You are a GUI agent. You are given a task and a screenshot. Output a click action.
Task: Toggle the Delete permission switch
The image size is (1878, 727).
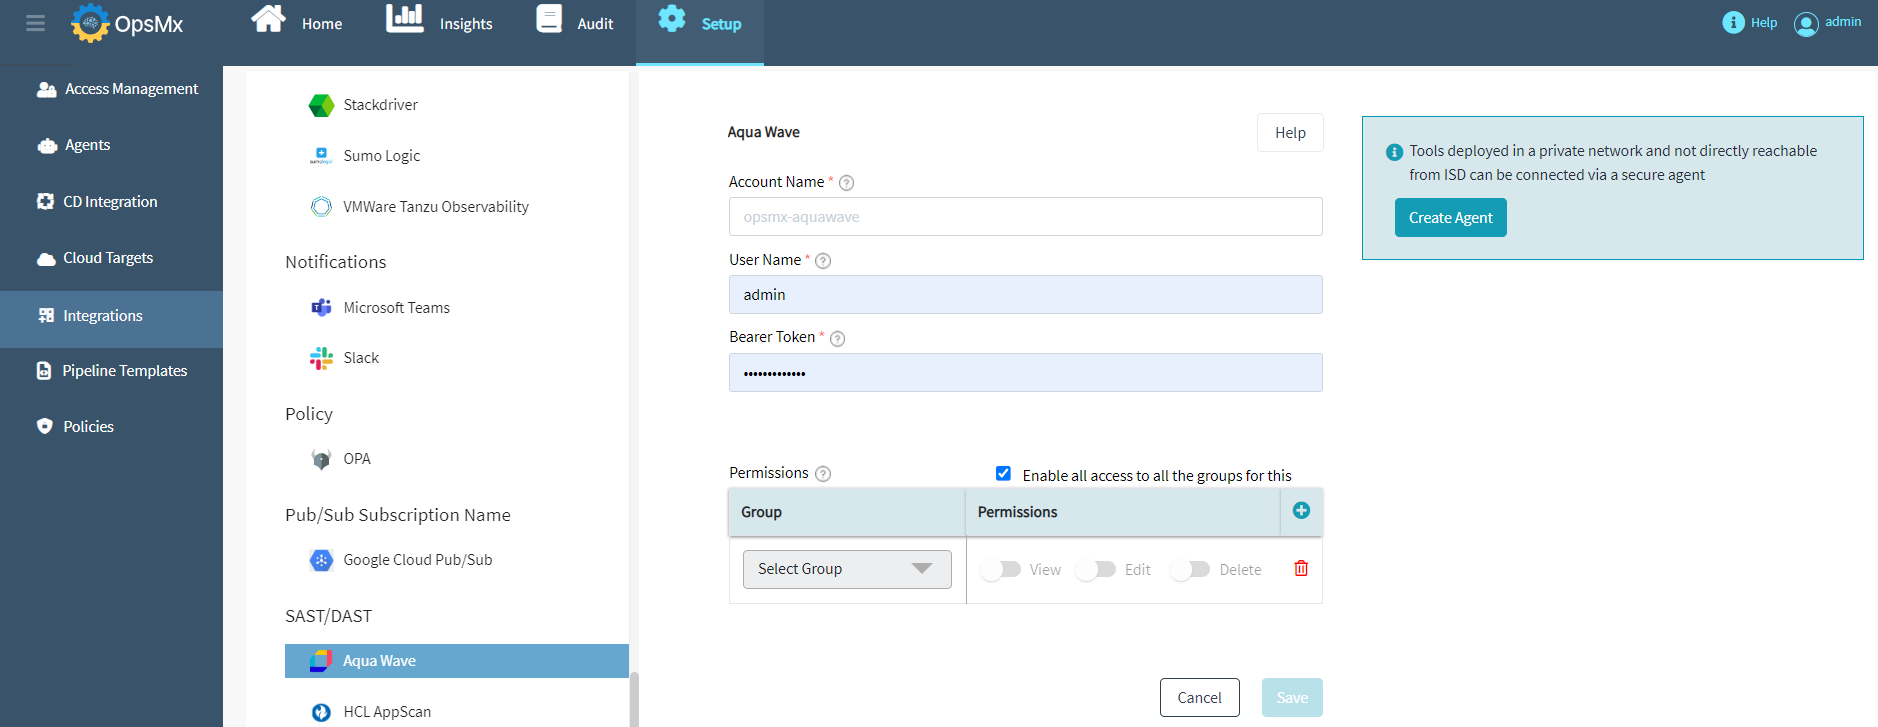[x=1190, y=570]
